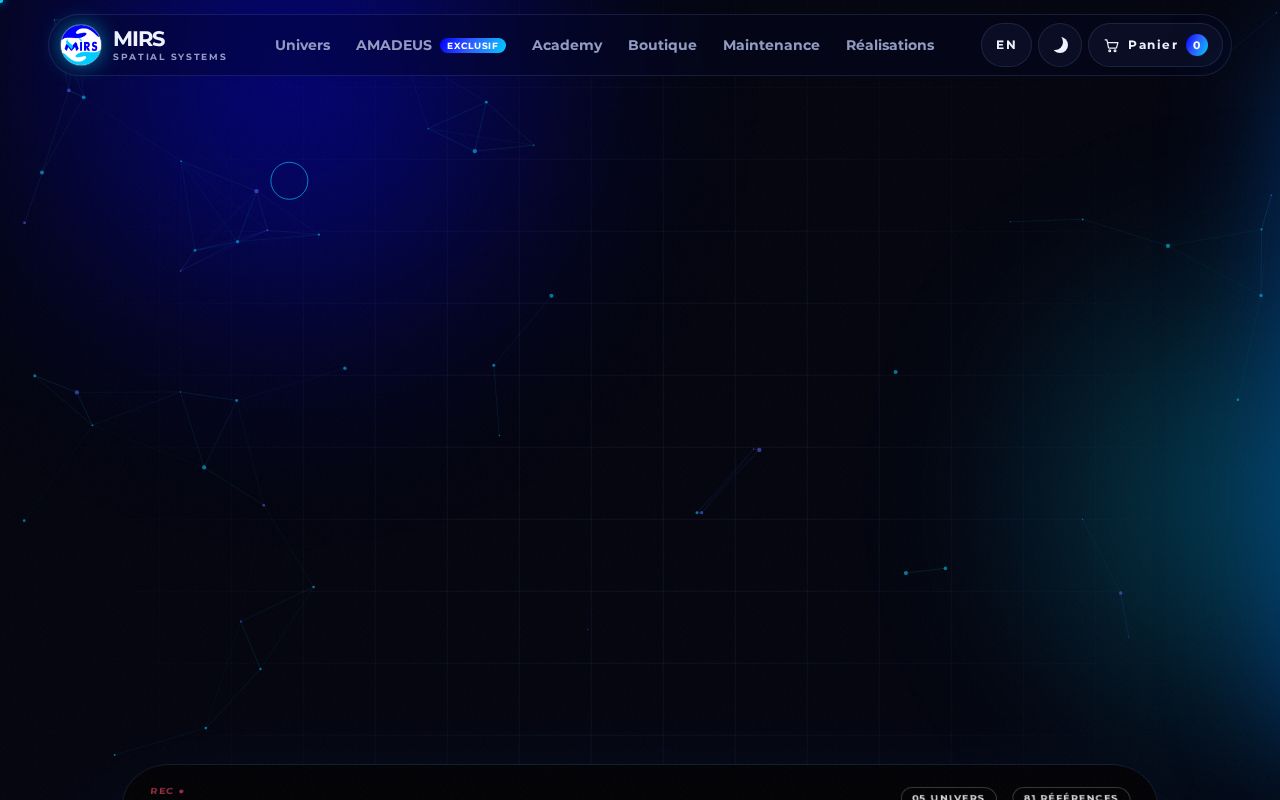Viewport: 1280px width, 800px height.
Task: Go to the Réalisations page
Action: click(890, 45)
